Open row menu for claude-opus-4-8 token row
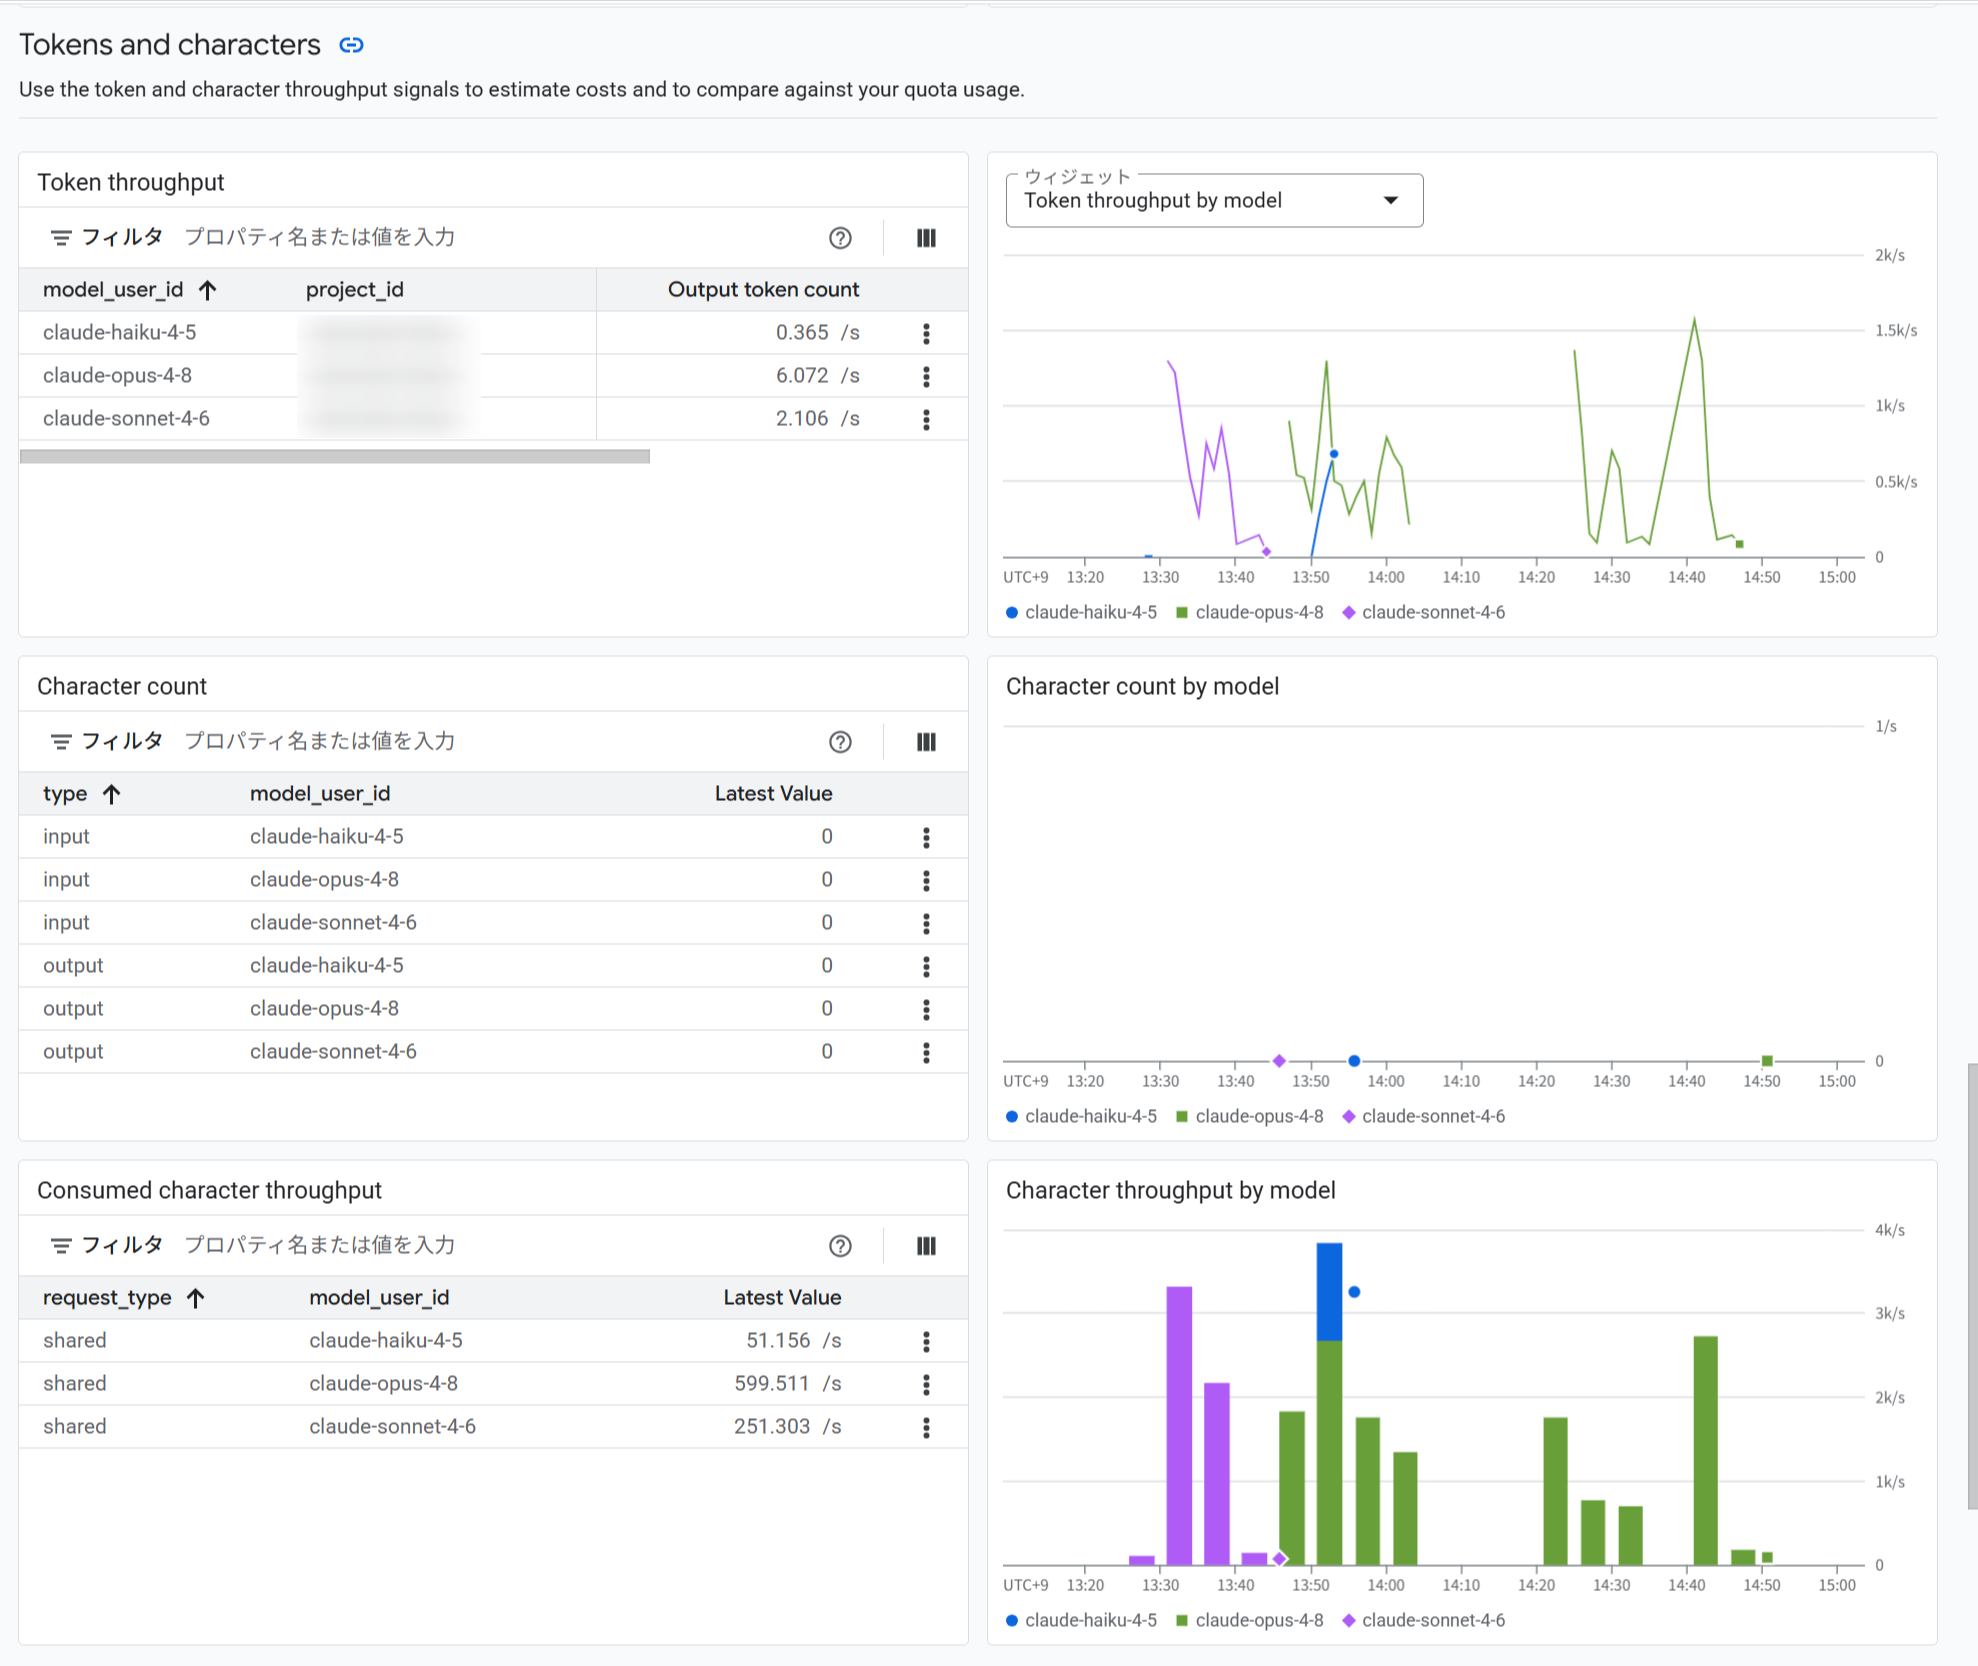The image size is (1978, 1666). (926, 376)
